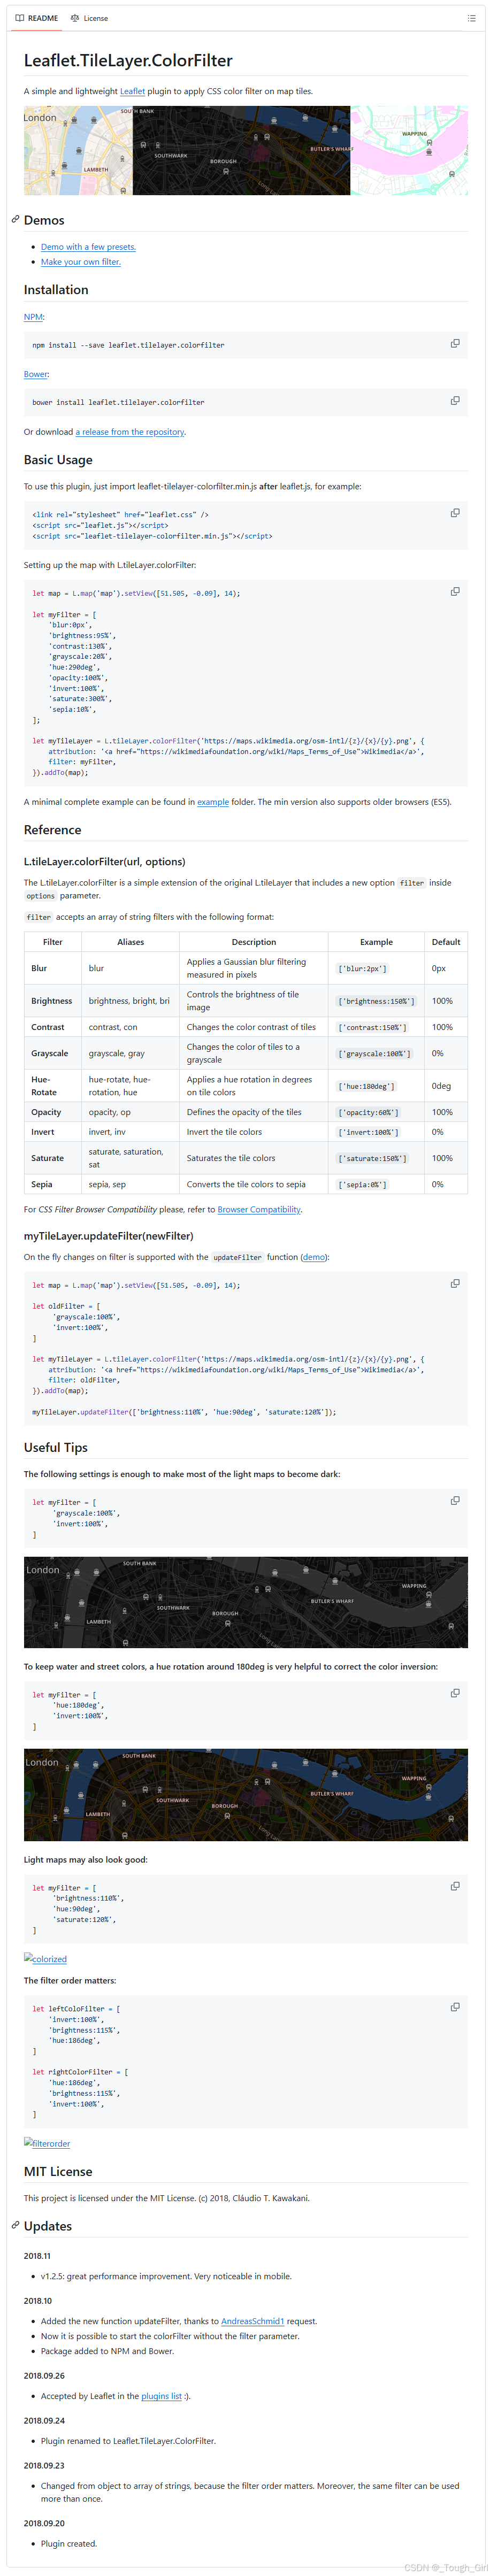Click the banner map preview image at top
Viewport: 490px width, 2576px height.
[245, 151]
